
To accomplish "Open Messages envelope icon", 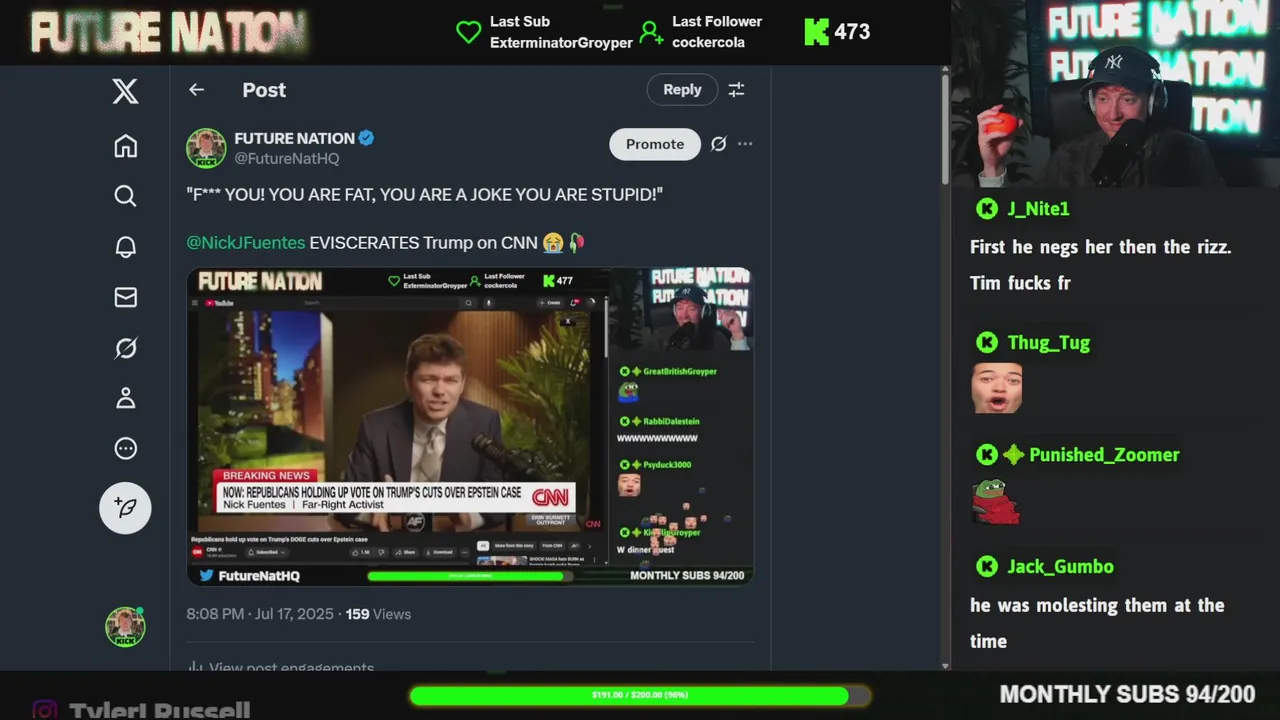I will pos(125,297).
